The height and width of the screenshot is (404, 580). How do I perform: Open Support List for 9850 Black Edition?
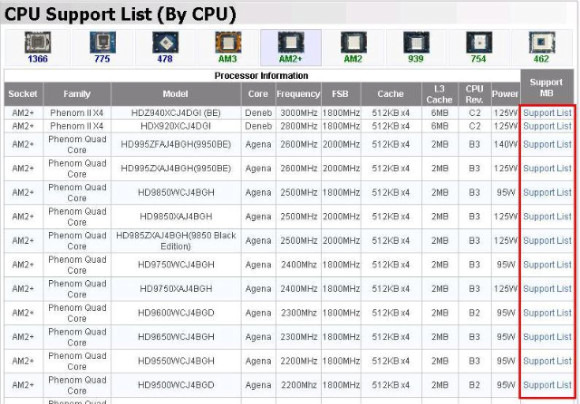coord(547,240)
